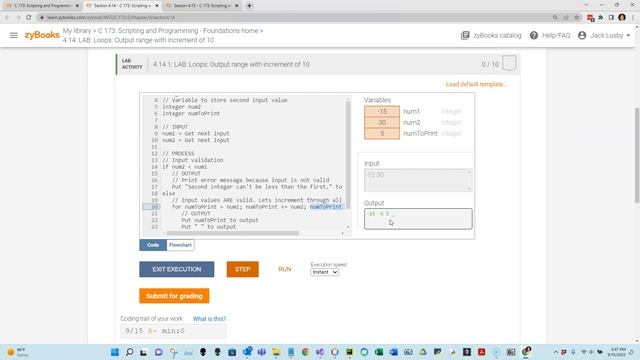Click the num2 variable value 30 box
The height and width of the screenshot is (360, 640).
tap(382, 122)
